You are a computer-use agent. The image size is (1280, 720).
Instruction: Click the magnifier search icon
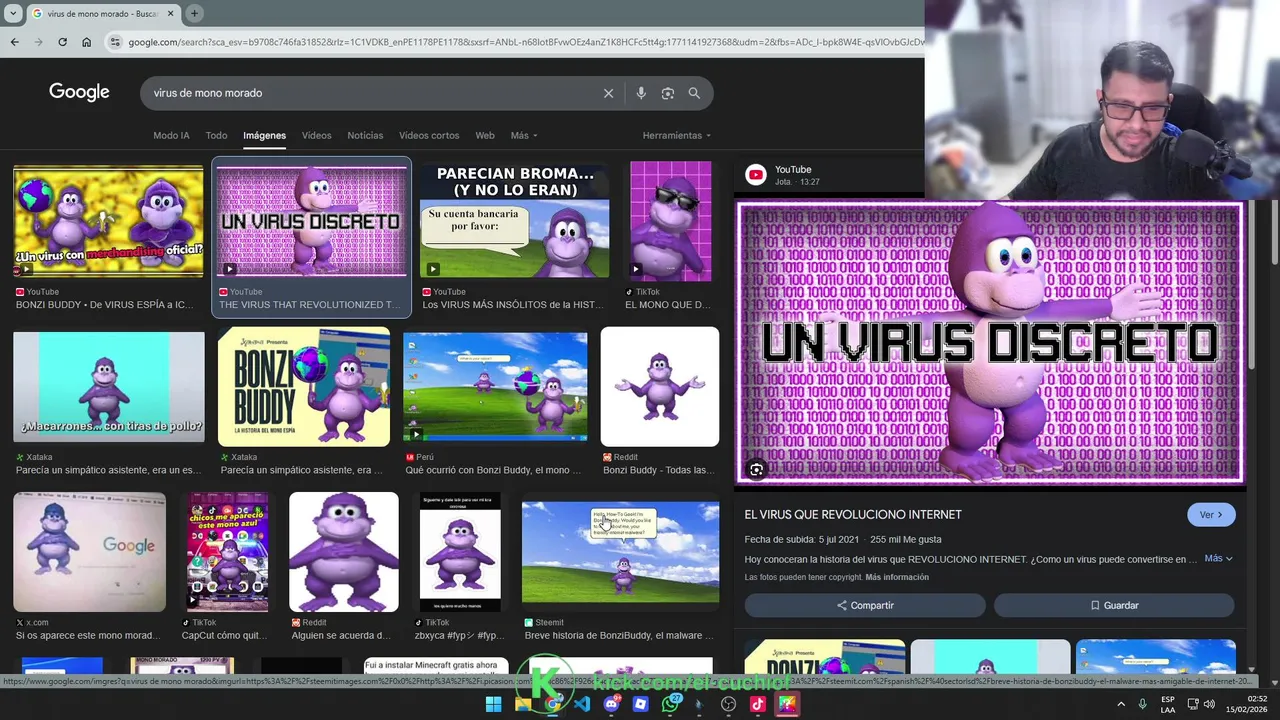(694, 93)
